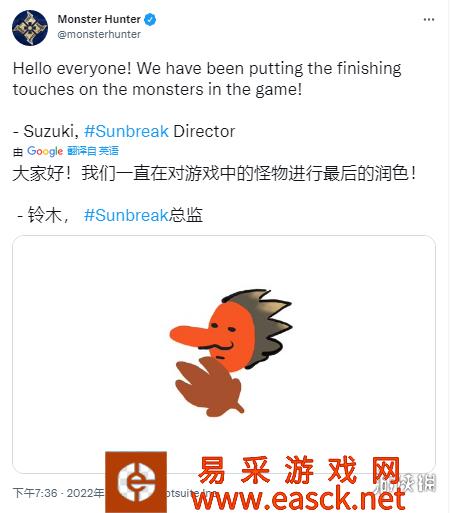Open the 下午7:36 timestamp

point(35,493)
